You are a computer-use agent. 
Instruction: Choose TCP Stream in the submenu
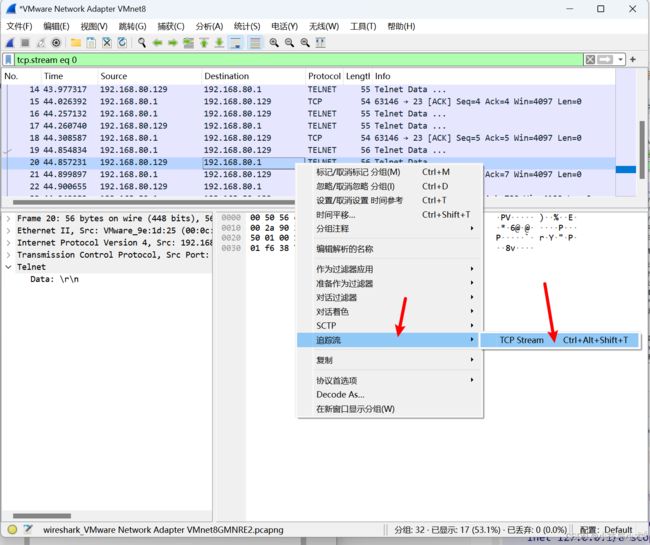click(x=560, y=340)
